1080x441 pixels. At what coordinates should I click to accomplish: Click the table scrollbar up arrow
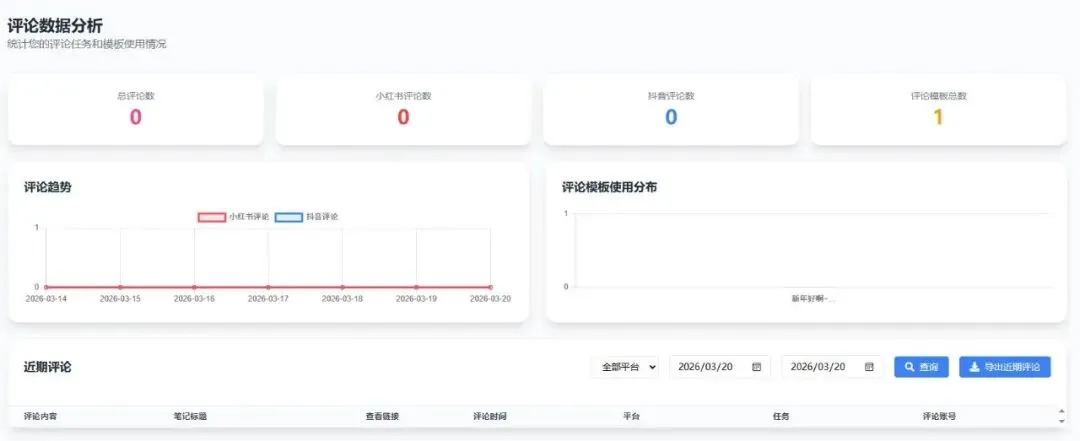(x=1061, y=411)
